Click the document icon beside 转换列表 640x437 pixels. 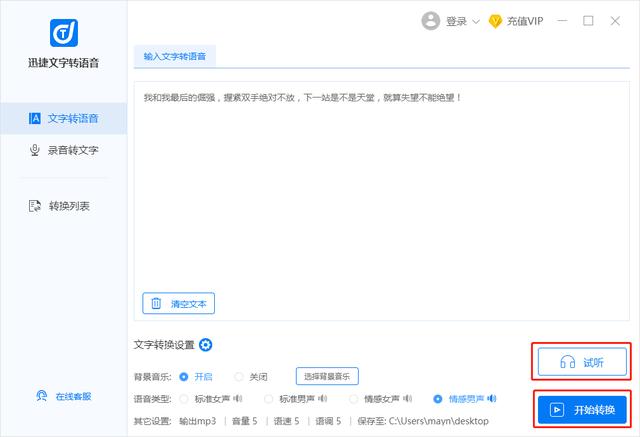click(35, 206)
